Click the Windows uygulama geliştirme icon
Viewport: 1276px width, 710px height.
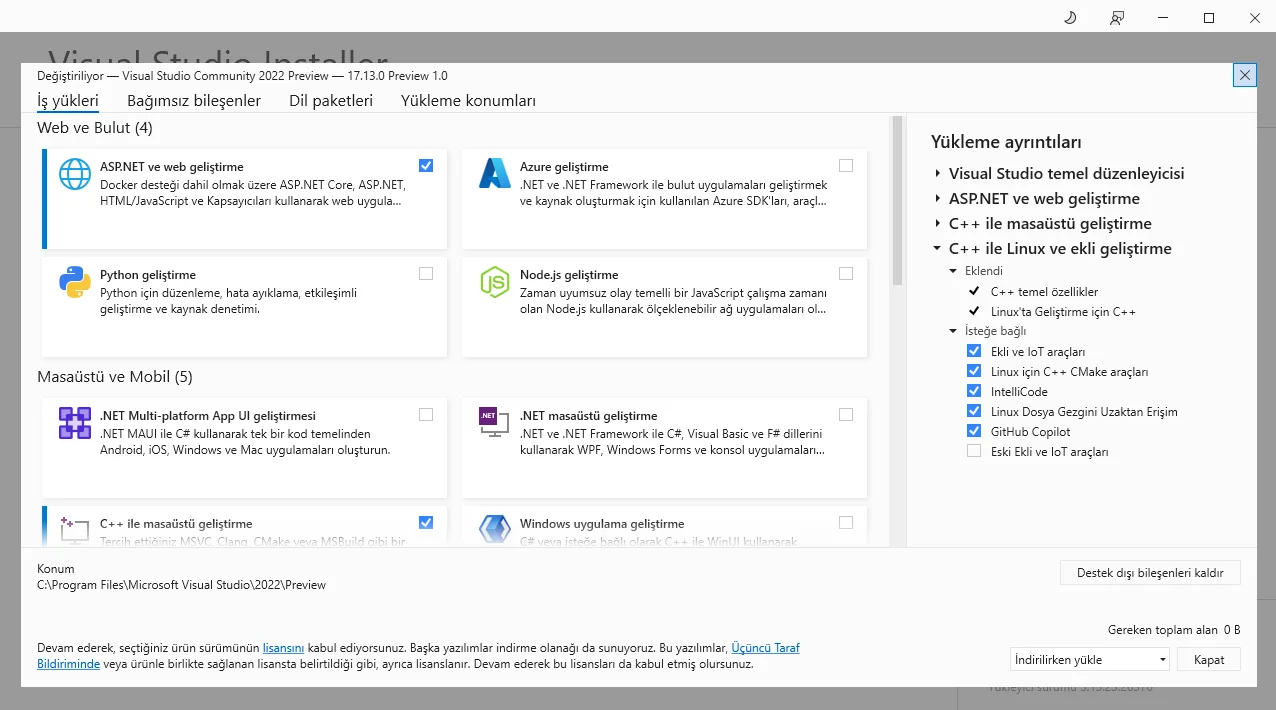495,530
